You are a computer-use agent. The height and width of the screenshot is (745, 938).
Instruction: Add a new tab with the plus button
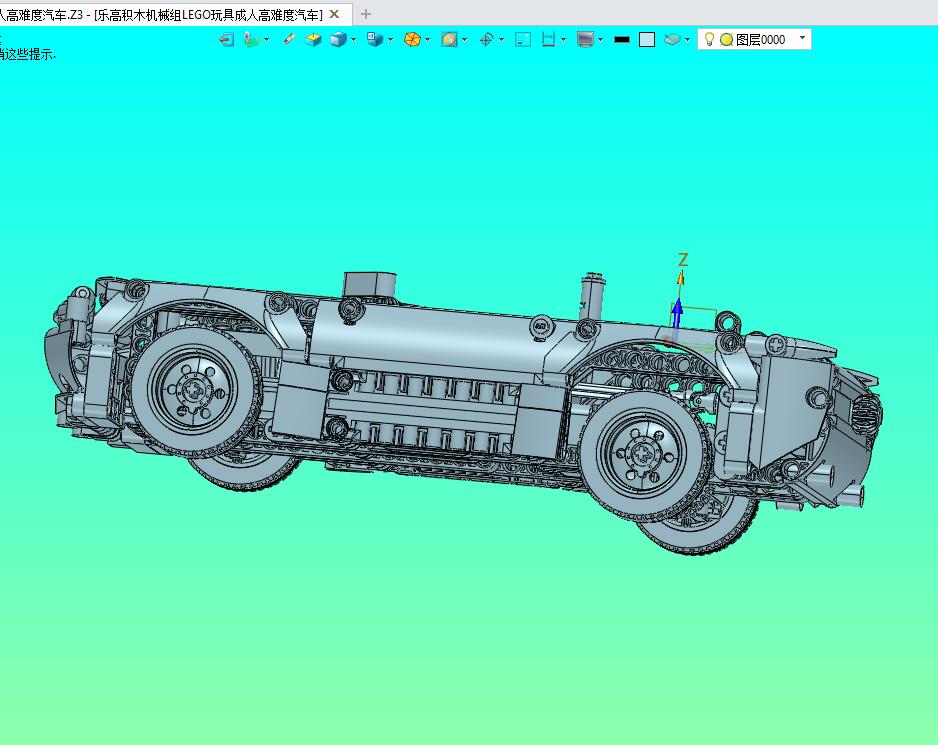tap(366, 14)
